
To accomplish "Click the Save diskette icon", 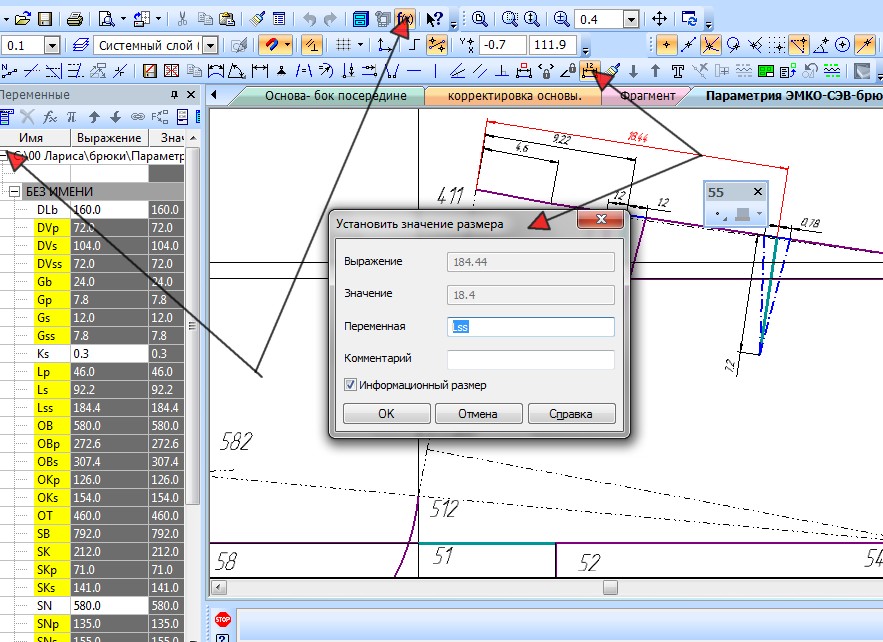I will (x=44, y=19).
